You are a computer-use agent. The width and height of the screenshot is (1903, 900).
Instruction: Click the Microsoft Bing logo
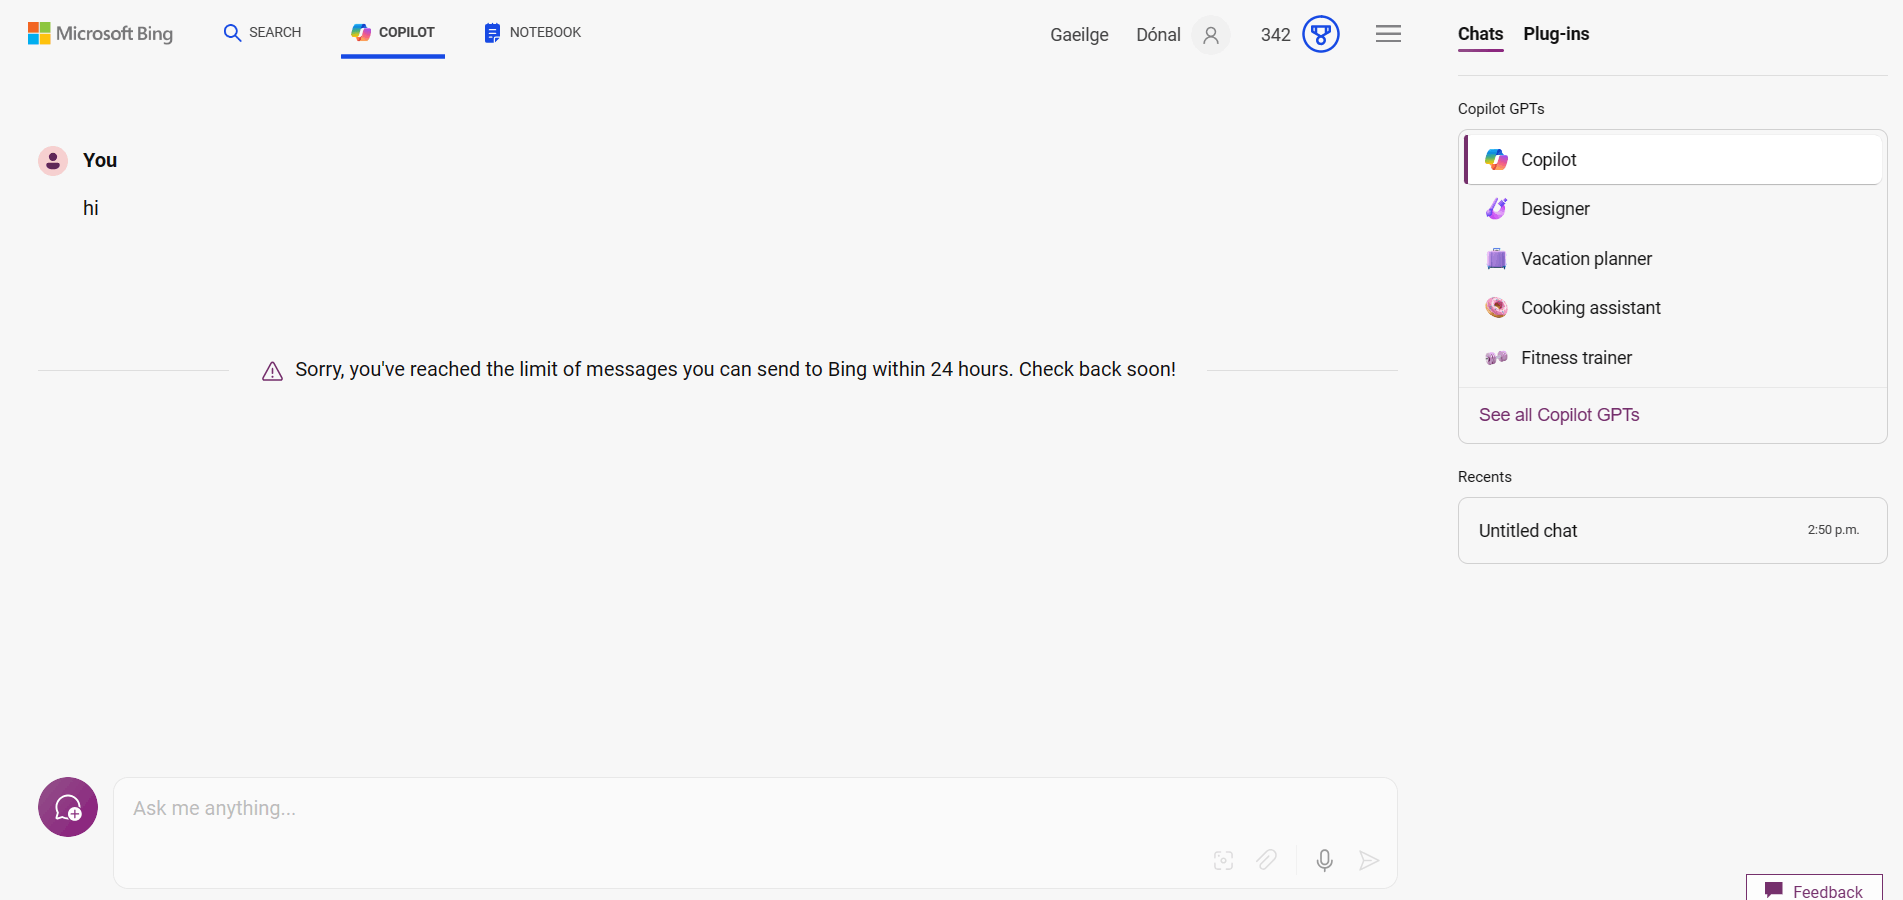tap(100, 33)
